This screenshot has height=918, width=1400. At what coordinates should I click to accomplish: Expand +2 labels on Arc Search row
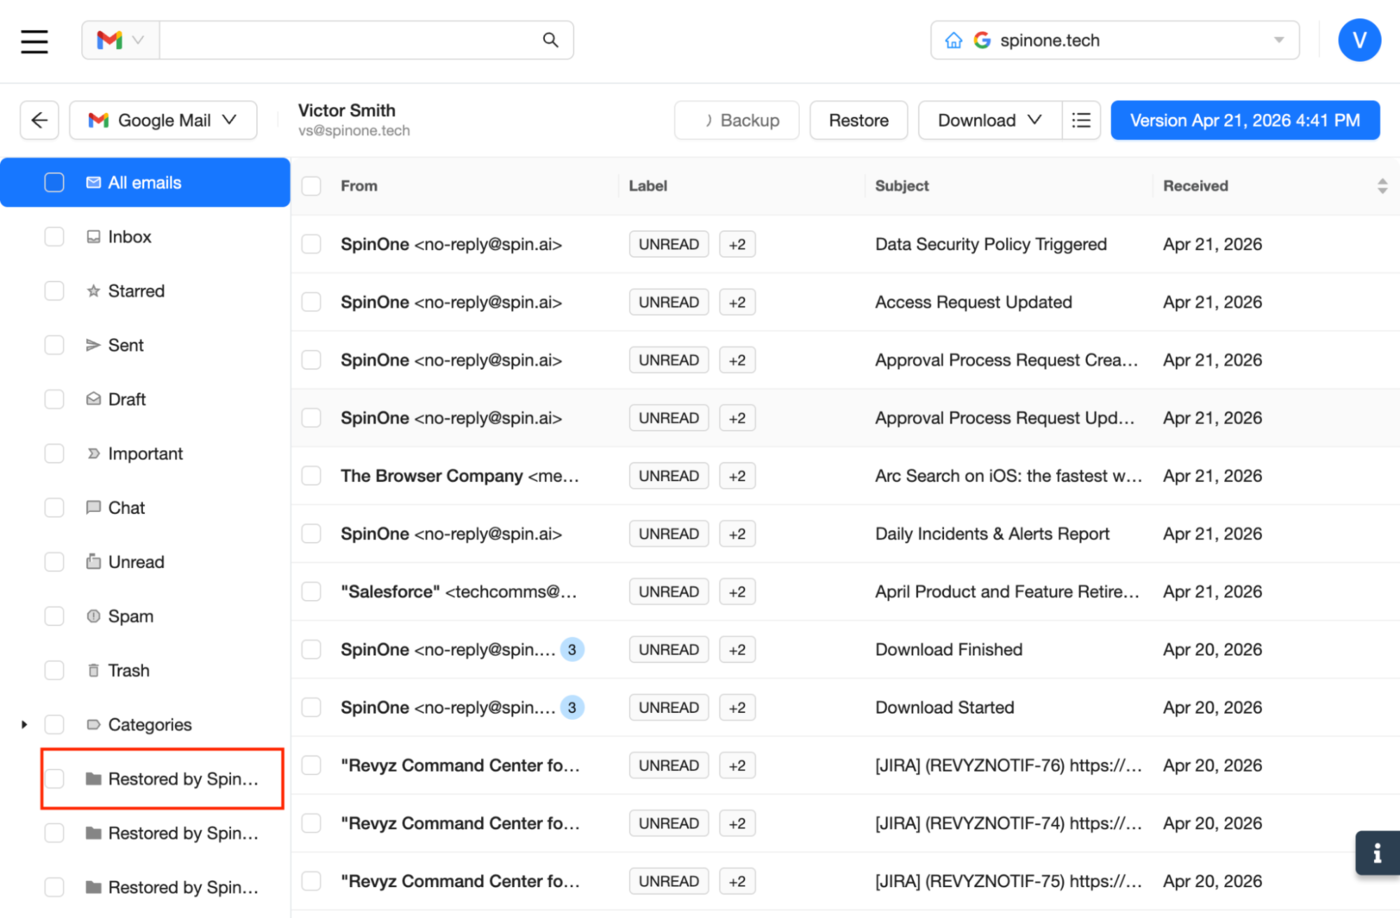tap(737, 476)
